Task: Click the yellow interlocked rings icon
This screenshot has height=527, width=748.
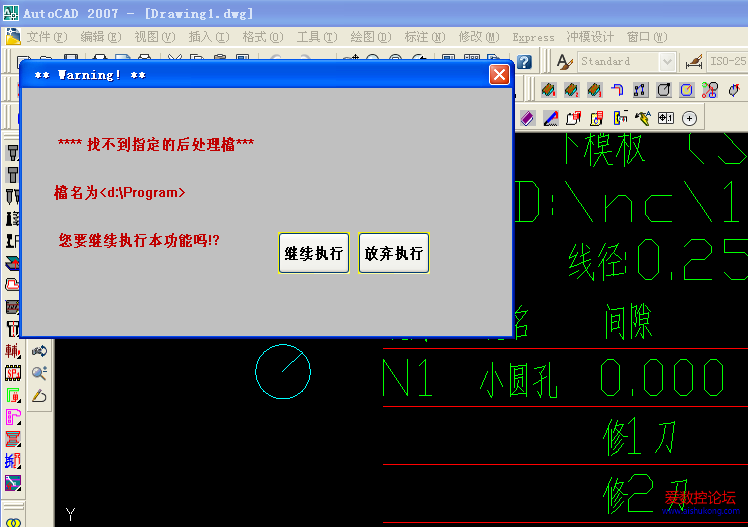Action: (13, 522)
